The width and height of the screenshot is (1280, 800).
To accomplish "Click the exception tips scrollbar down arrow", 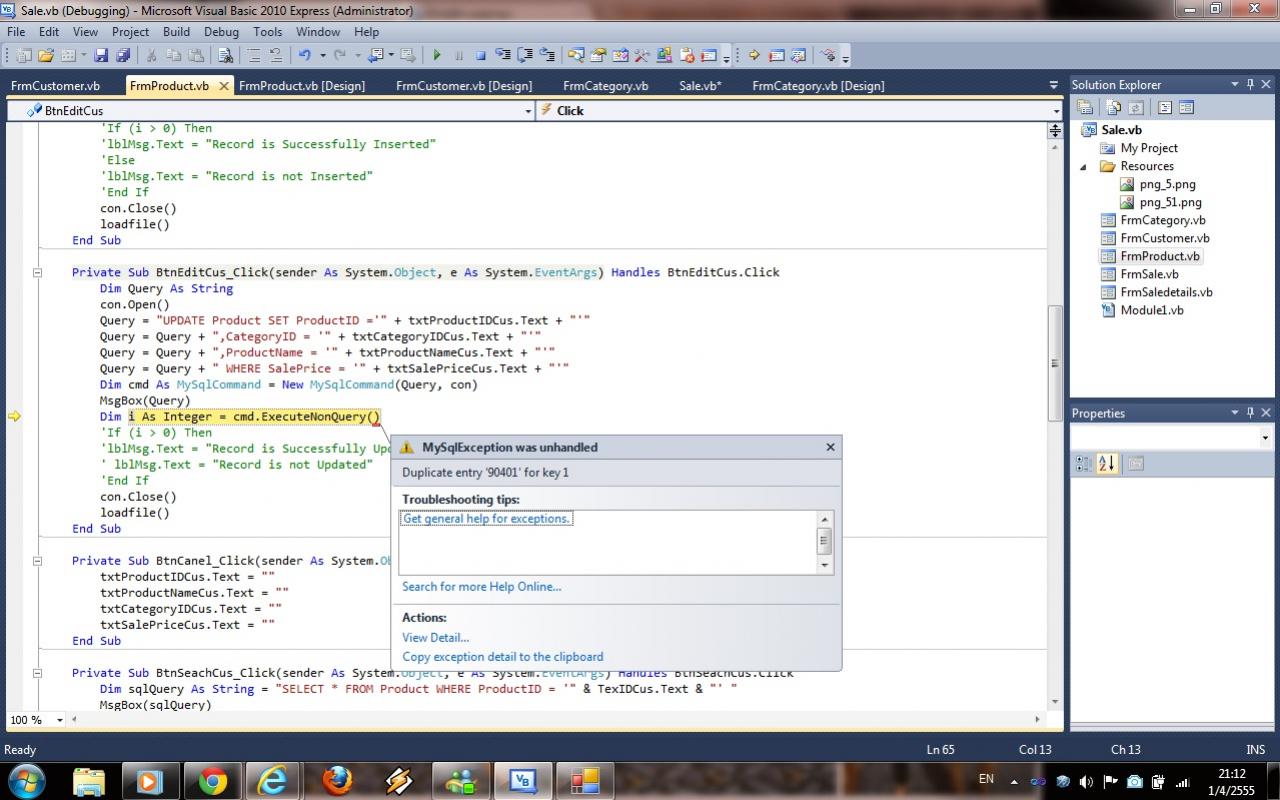I will (825, 565).
